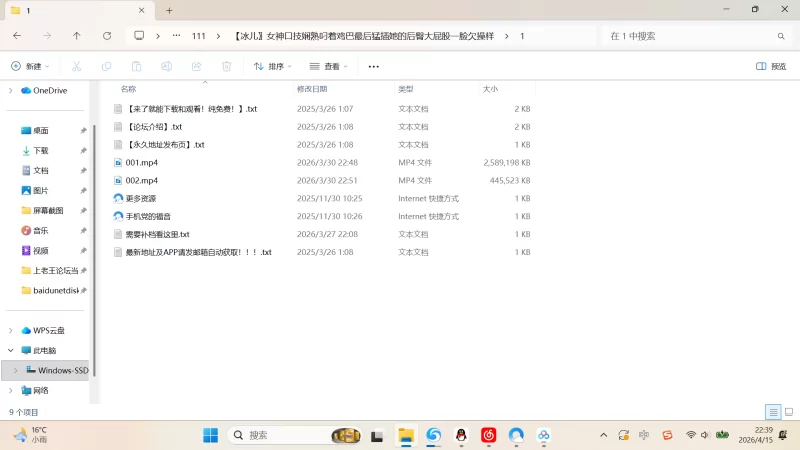Click the Cut scissors icon in toolbar
The height and width of the screenshot is (450, 800).
(76, 66)
